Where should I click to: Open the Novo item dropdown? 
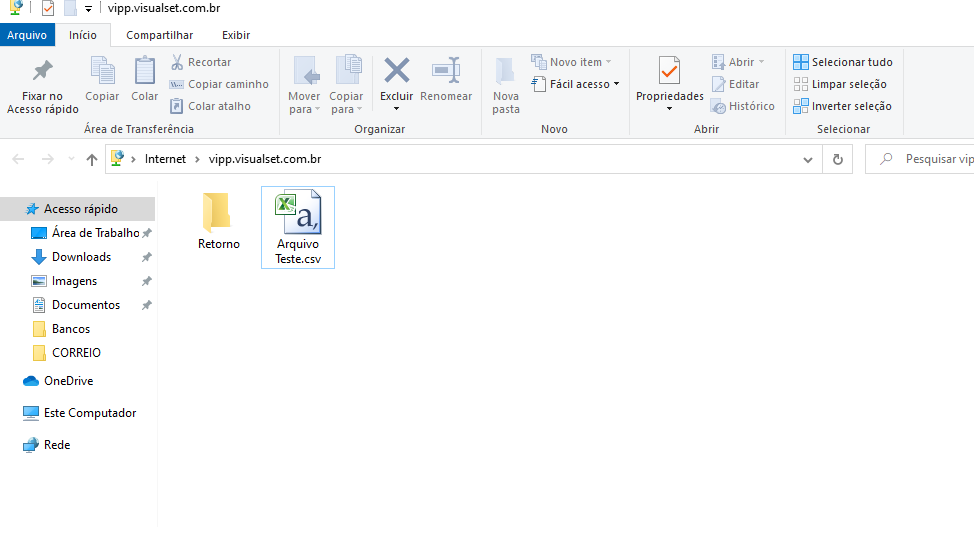click(x=571, y=62)
